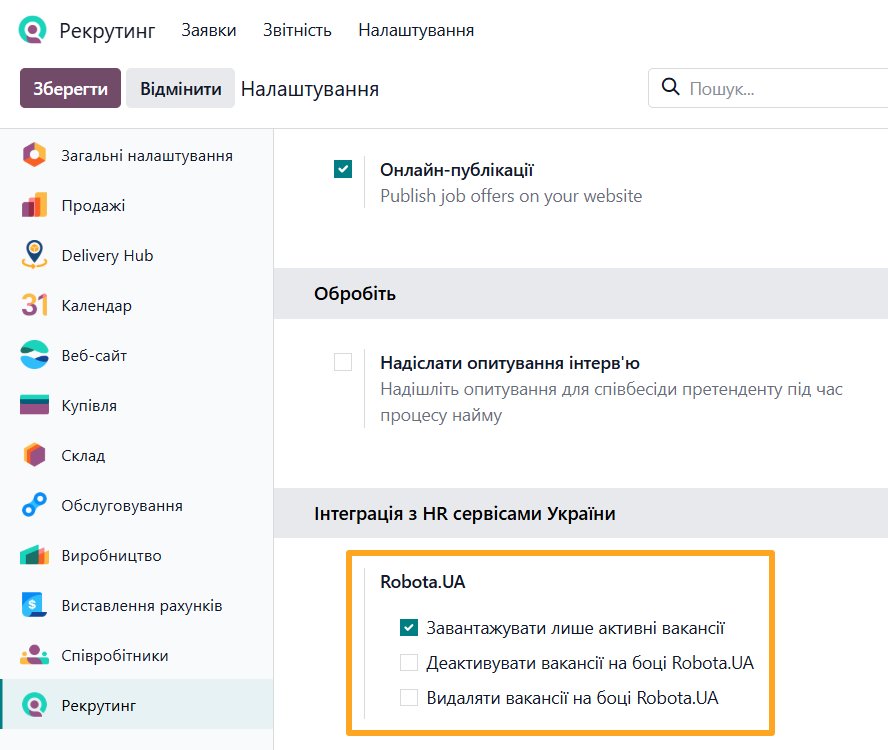Image resolution: width=888 pixels, height=750 pixels.
Task: Click the Інтеграція з HR сервісами України header
Action: pos(464,514)
